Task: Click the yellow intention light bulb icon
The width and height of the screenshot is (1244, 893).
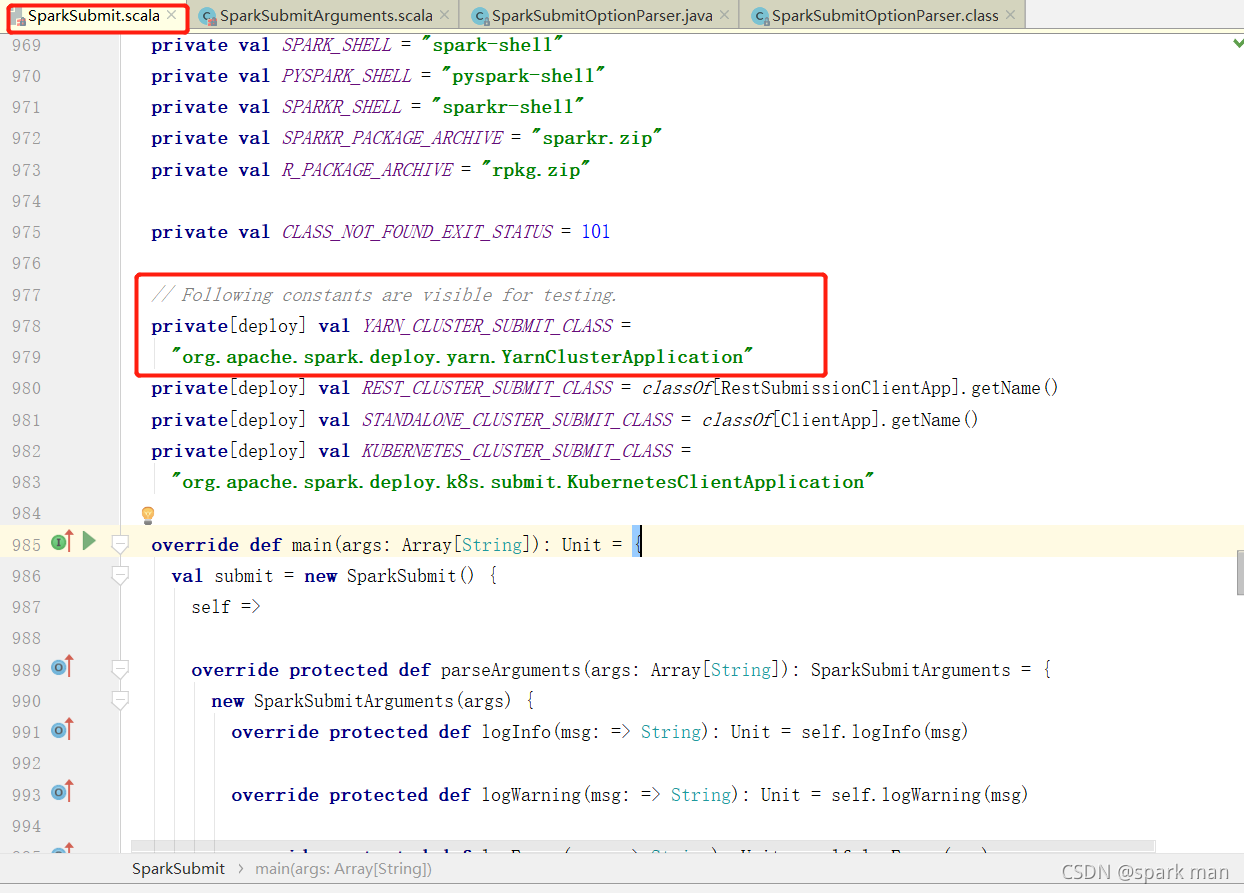Action: point(148,515)
